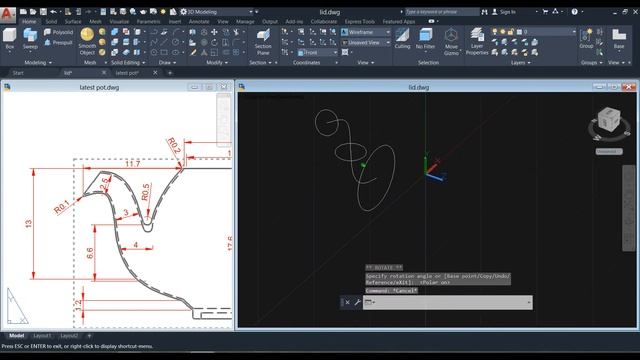Click the search keyword input field

click(x=442, y=12)
